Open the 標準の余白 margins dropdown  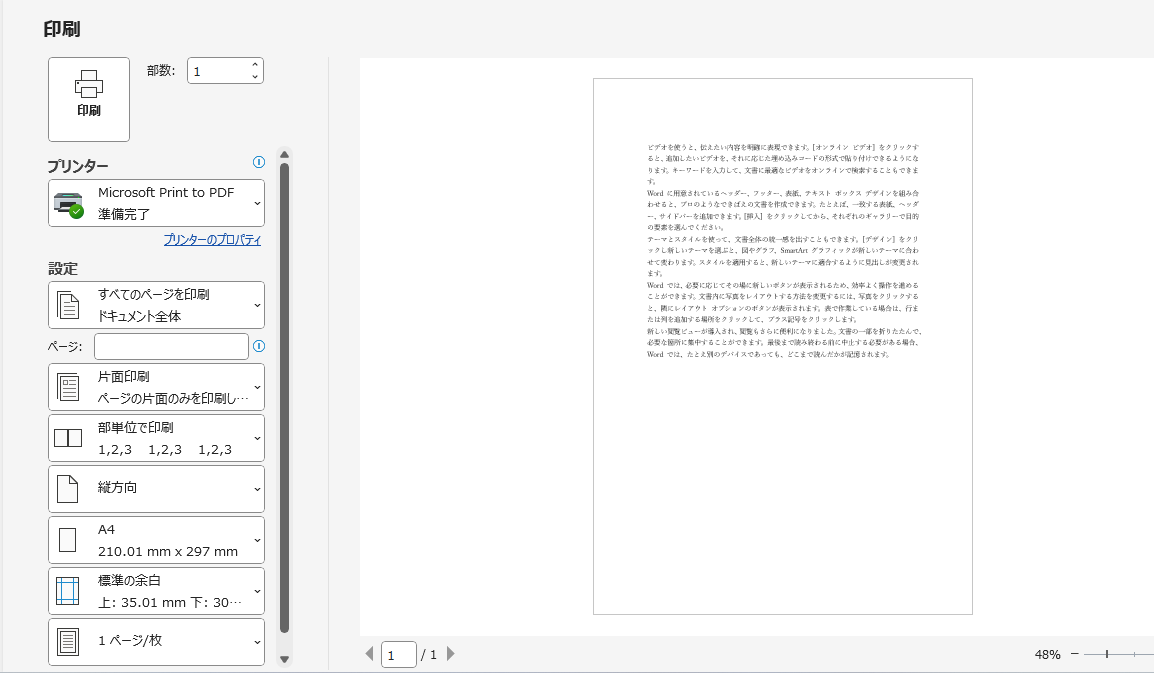point(157,591)
